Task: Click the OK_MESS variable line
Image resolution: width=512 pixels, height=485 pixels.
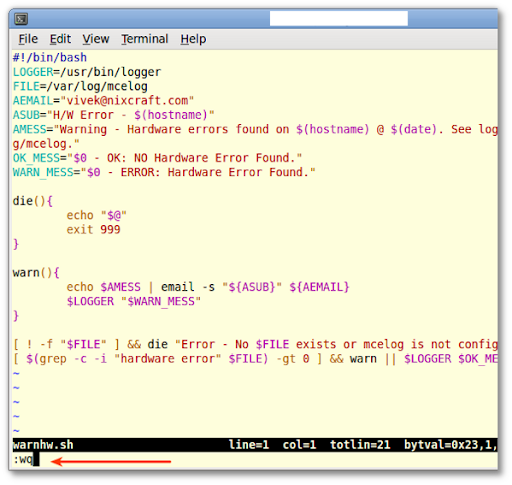Action: click(x=157, y=158)
